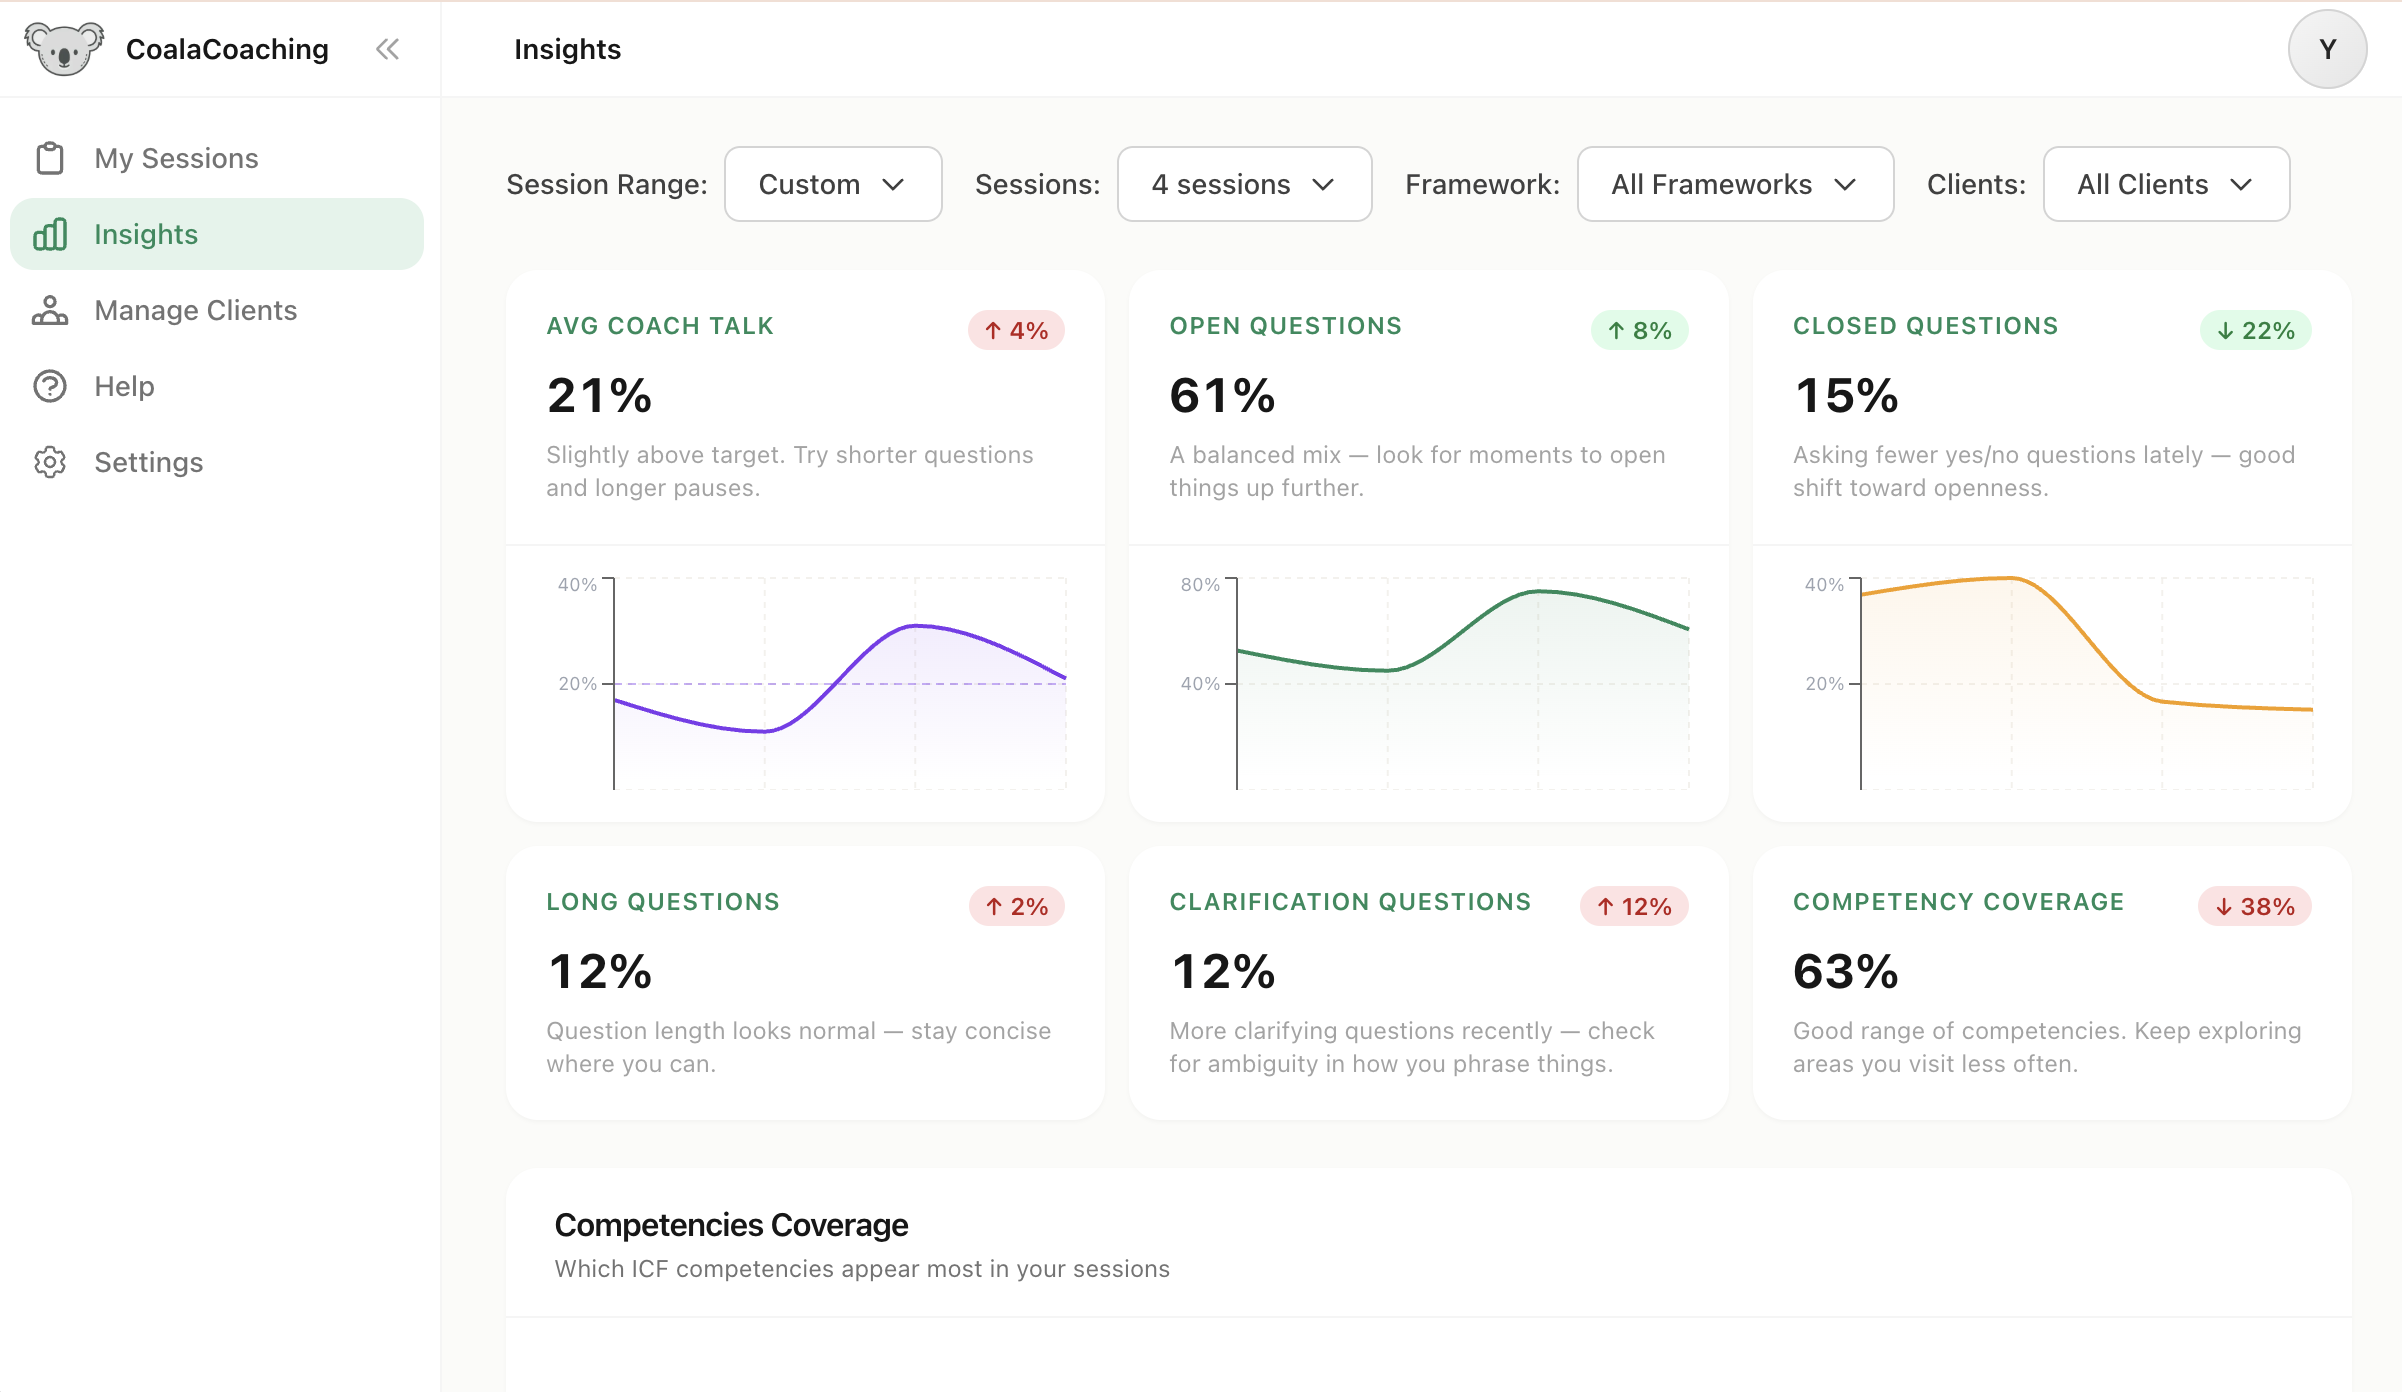The image size is (2402, 1392).
Task: Click the Manage Clients people icon
Action: pyautogui.click(x=50, y=310)
